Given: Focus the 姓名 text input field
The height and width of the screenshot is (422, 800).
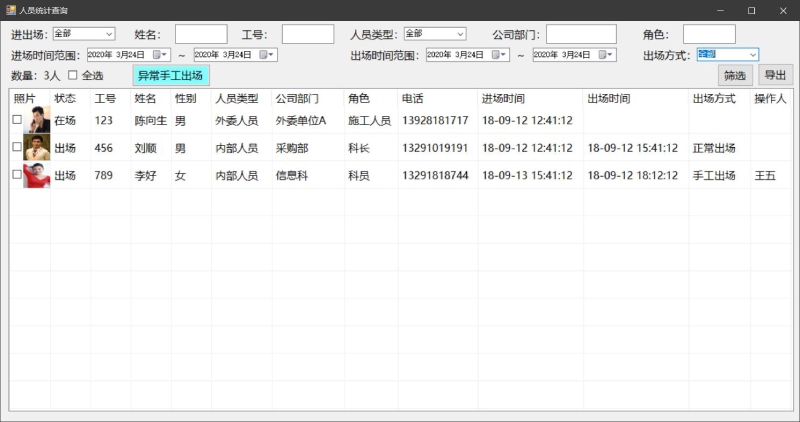Looking at the screenshot, I should click(x=201, y=35).
